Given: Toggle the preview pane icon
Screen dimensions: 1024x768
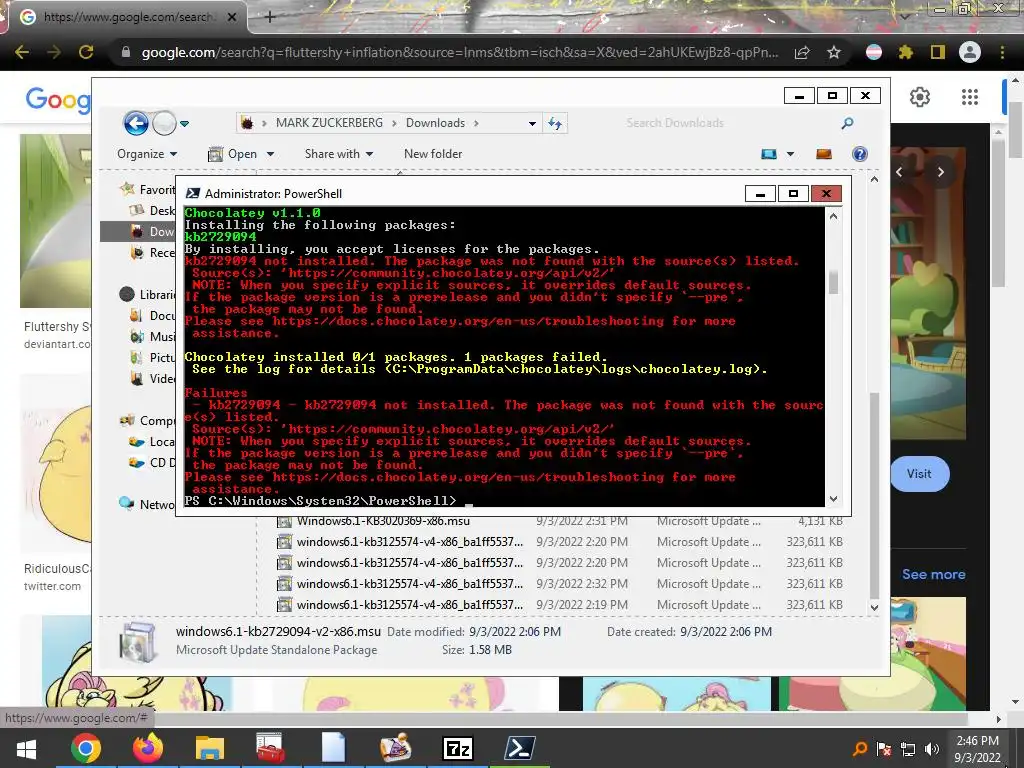Looking at the screenshot, I should click(x=824, y=154).
